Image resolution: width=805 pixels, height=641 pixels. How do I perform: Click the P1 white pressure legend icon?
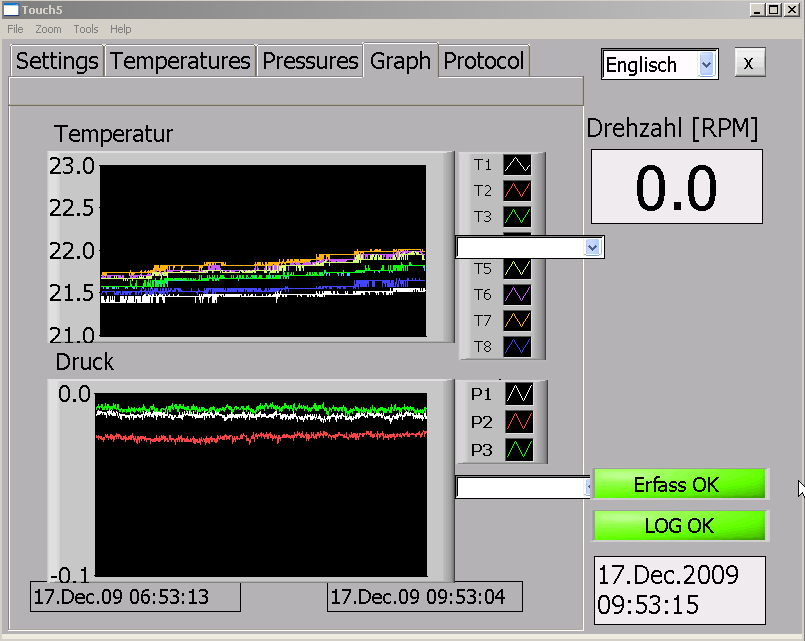pyautogui.click(x=519, y=394)
